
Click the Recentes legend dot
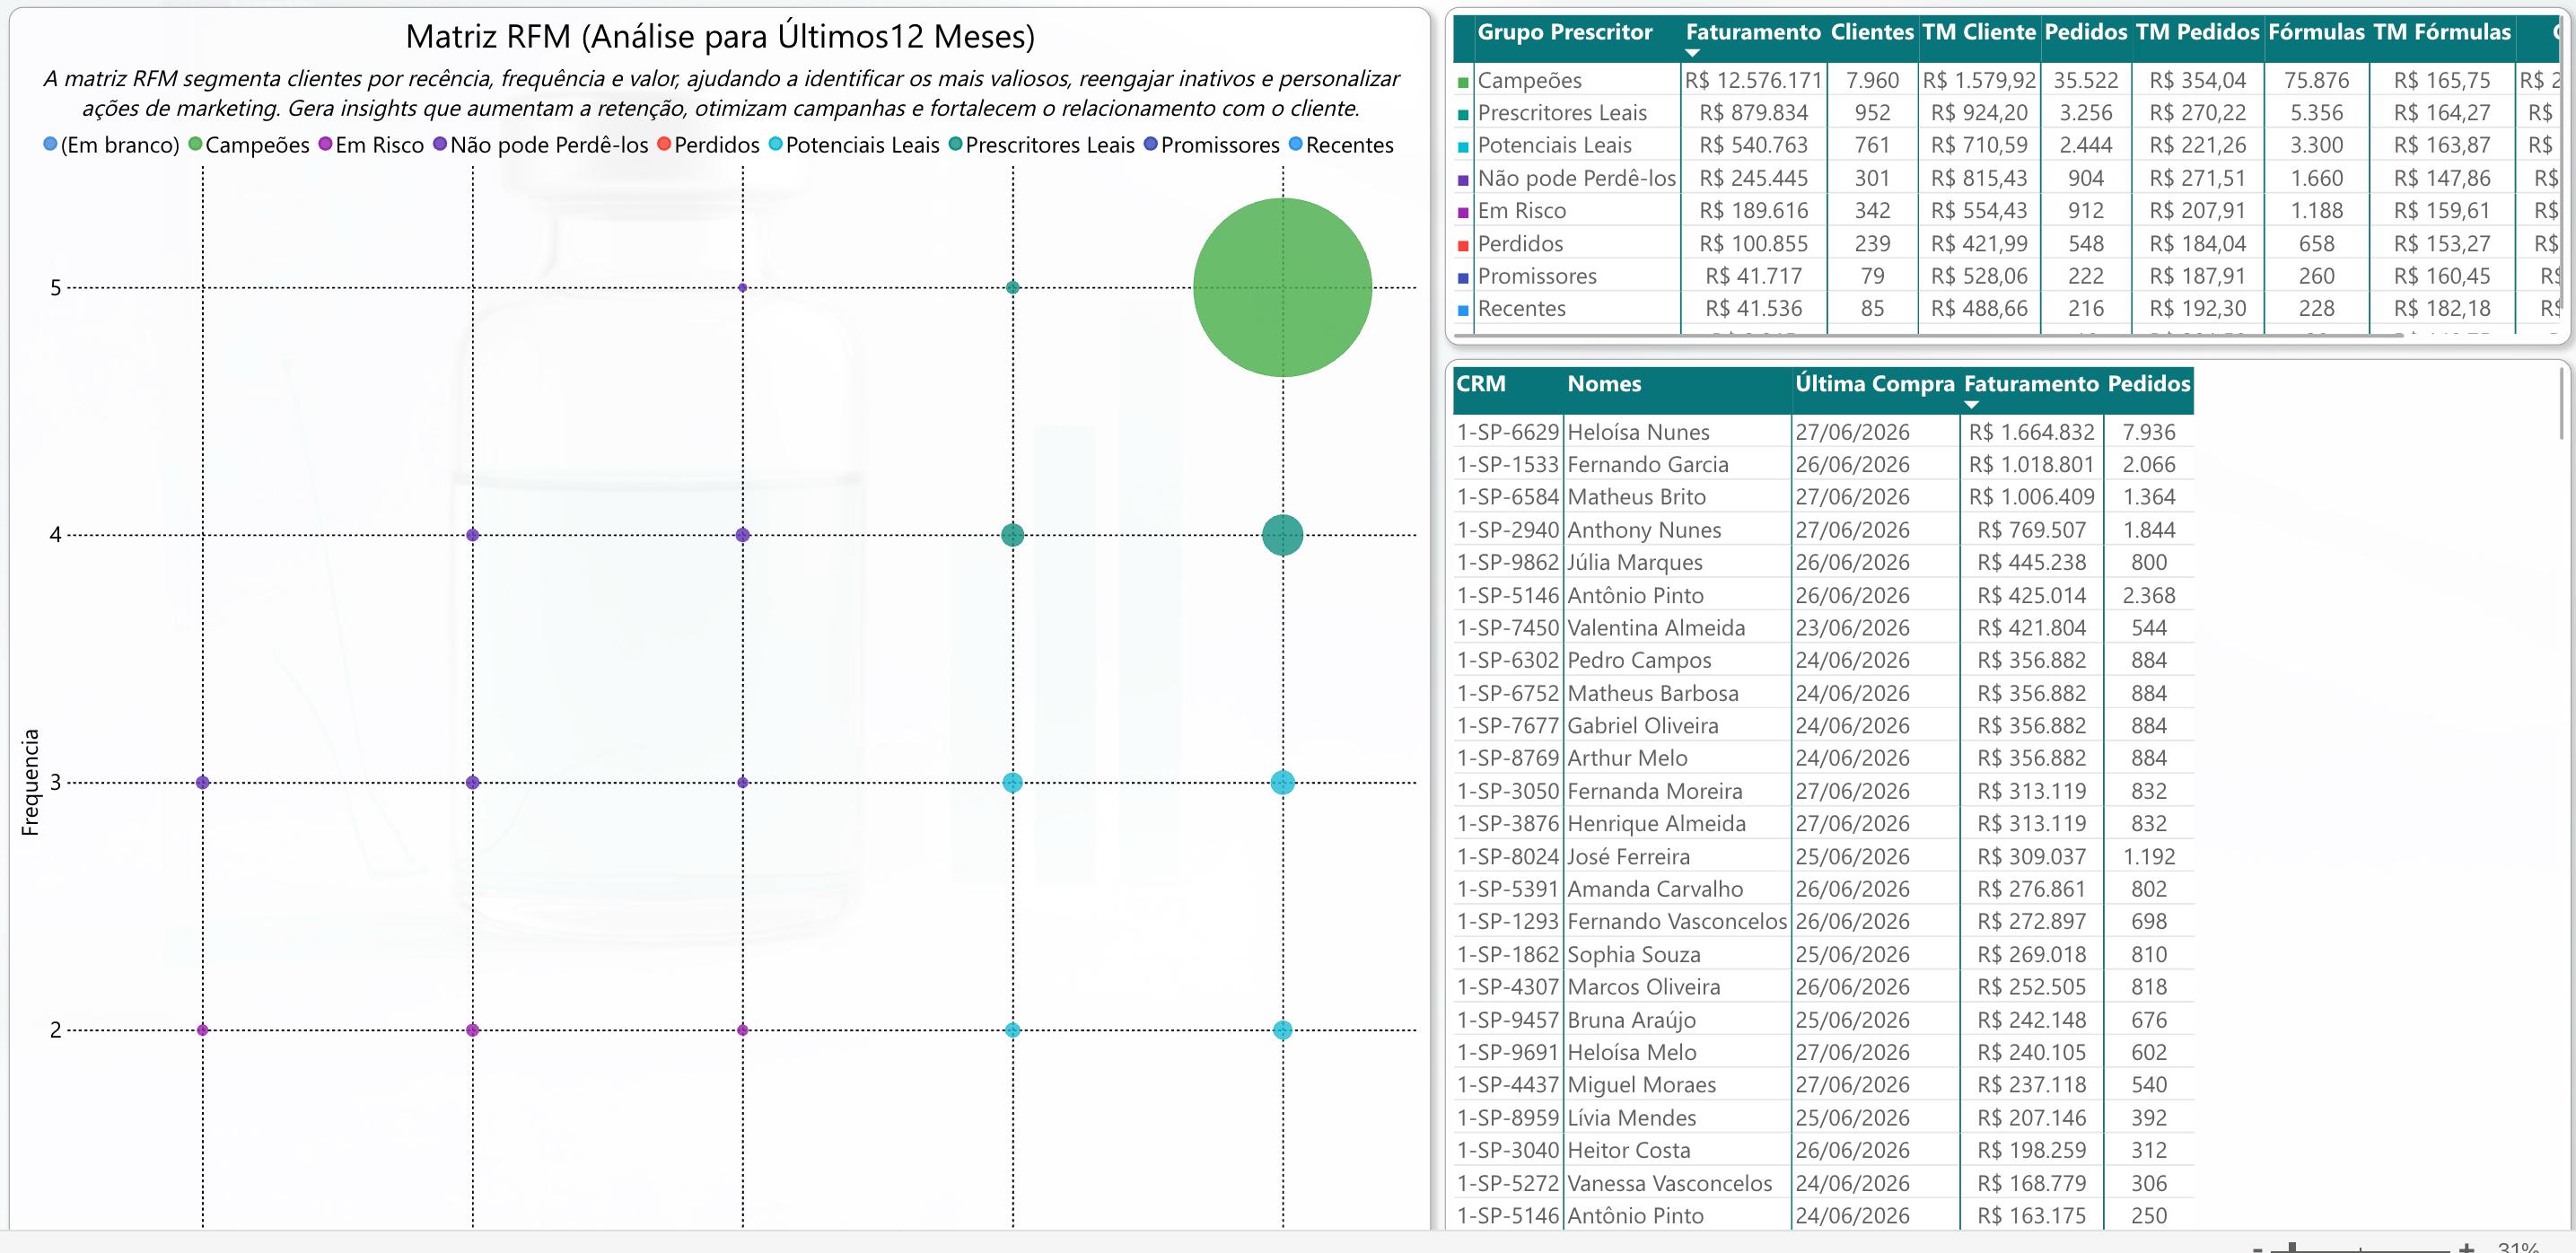tap(1296, 145)
